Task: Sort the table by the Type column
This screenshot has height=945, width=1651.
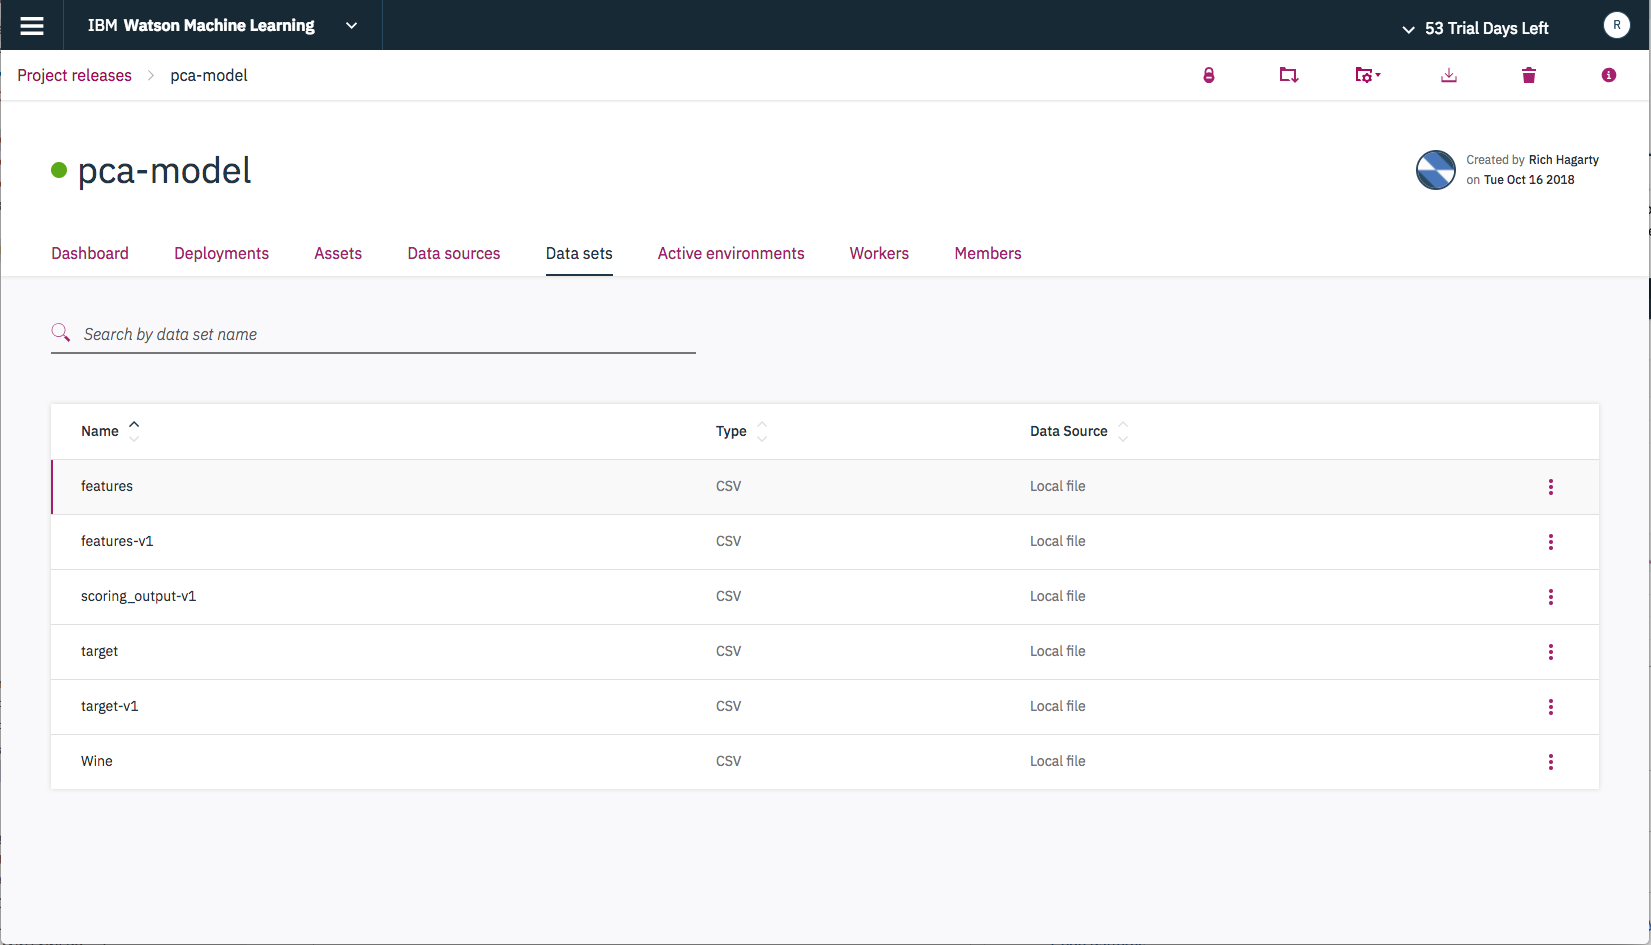Action: coord(762,431)
